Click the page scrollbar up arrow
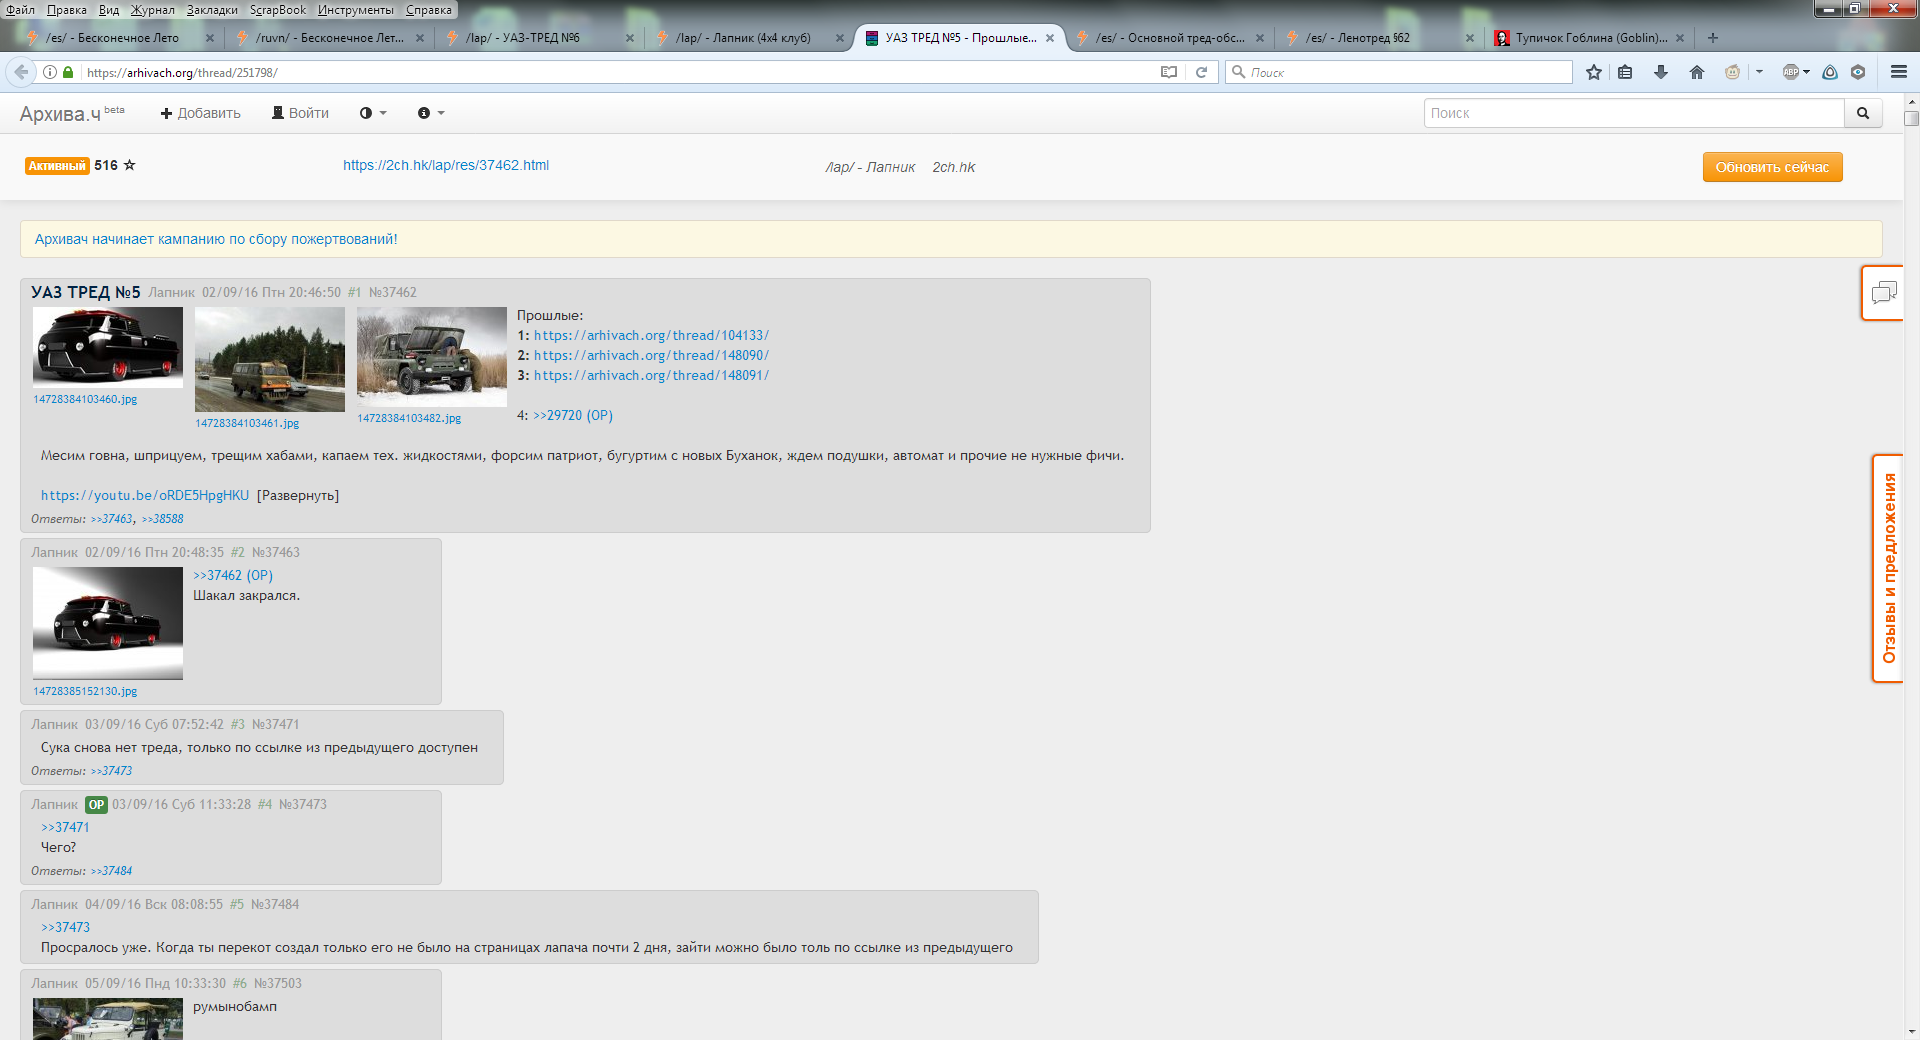The height and width of the screenshot is (1040, 1920). [x=1911, y=101]
